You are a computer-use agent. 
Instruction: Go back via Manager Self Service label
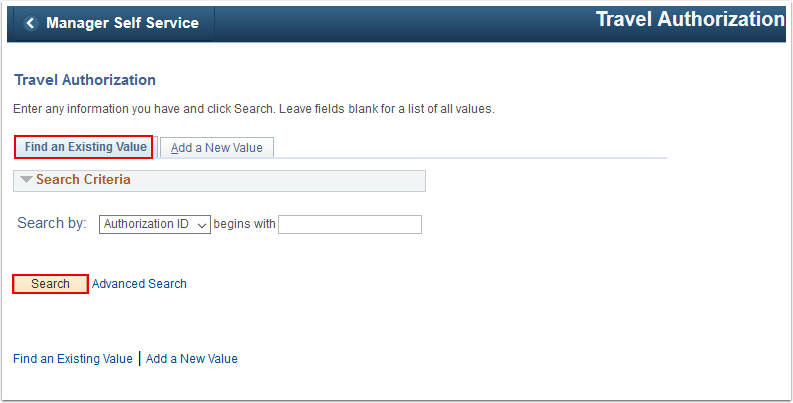point(122,23)
